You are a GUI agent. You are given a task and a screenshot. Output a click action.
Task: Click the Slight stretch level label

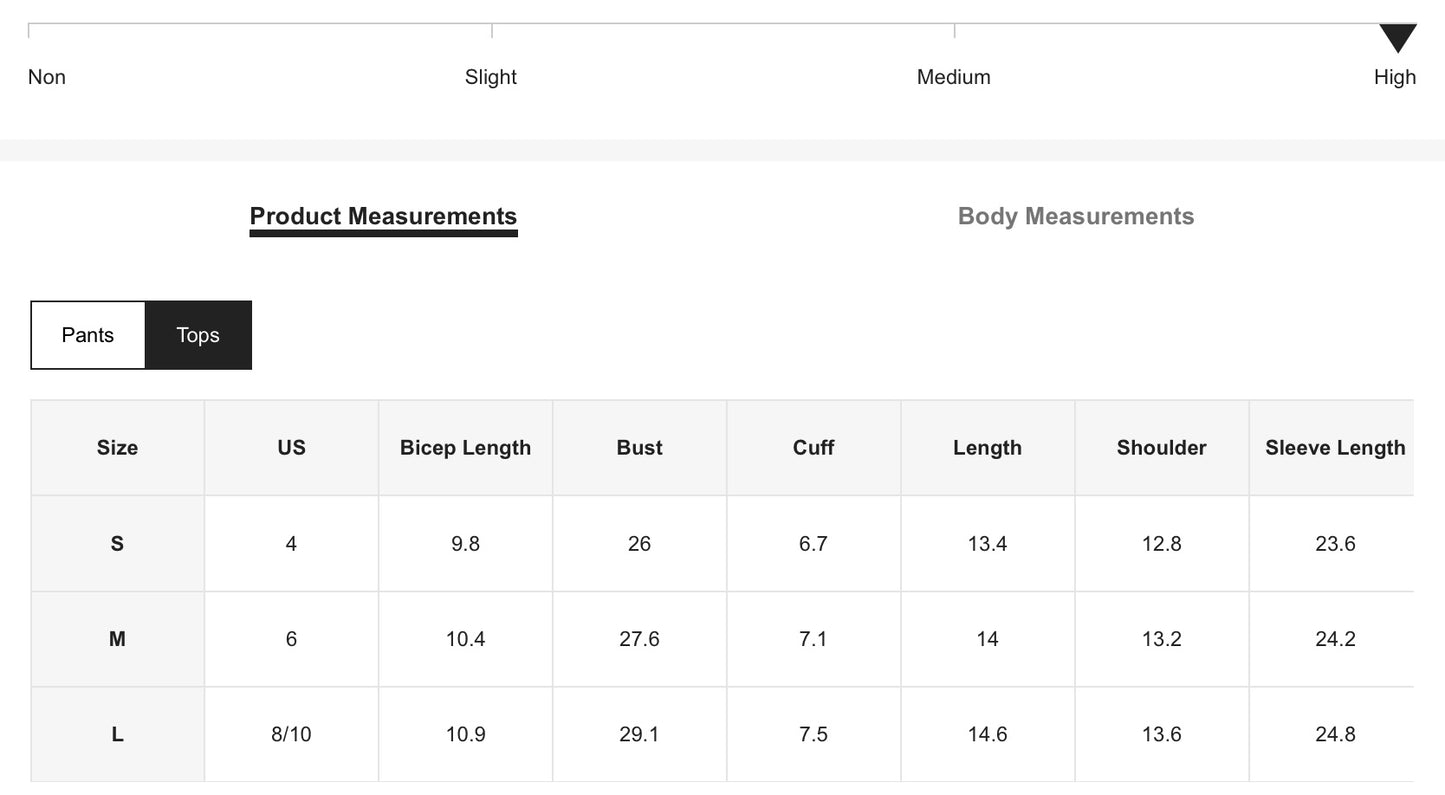(491, 77)
